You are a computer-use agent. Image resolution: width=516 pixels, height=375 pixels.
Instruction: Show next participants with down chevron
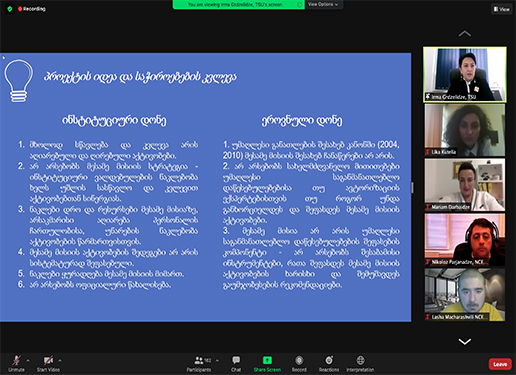[465, 342]
